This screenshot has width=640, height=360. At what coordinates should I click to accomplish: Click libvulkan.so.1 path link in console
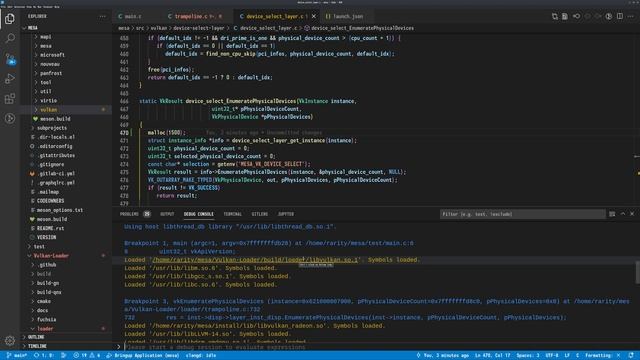pos(255,260)
